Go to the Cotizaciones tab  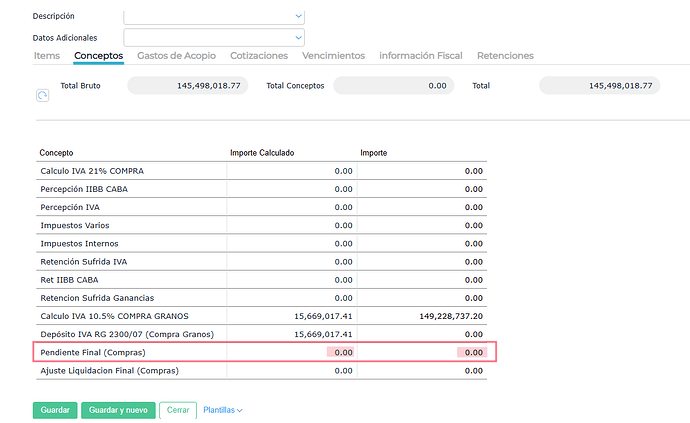259,56
